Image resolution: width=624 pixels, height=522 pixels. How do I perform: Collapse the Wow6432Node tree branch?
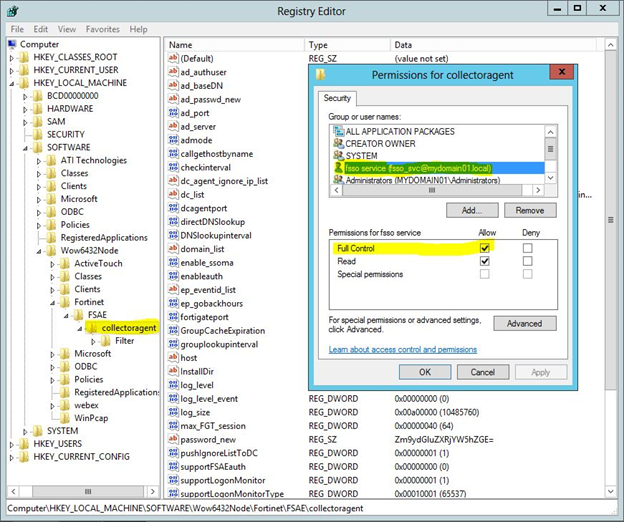coord(39,249)
